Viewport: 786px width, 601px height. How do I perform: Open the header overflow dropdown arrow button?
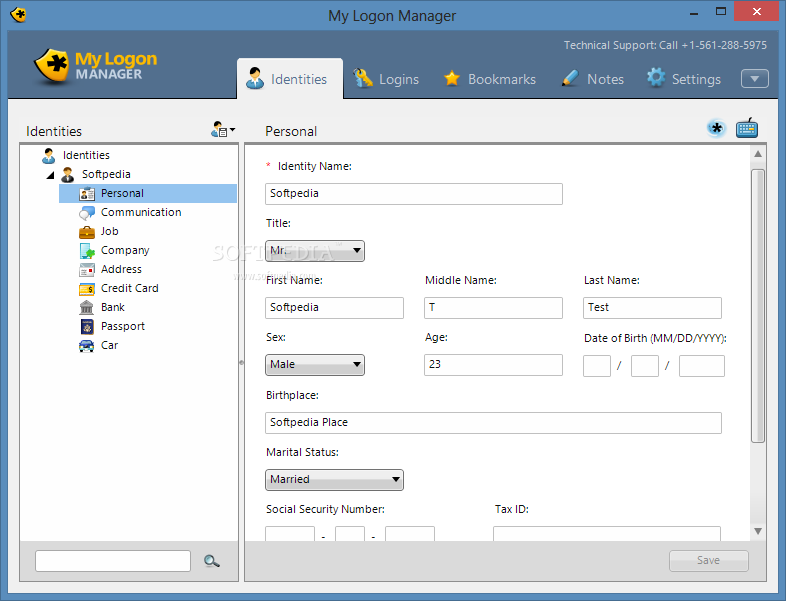(x=754, y=79)
